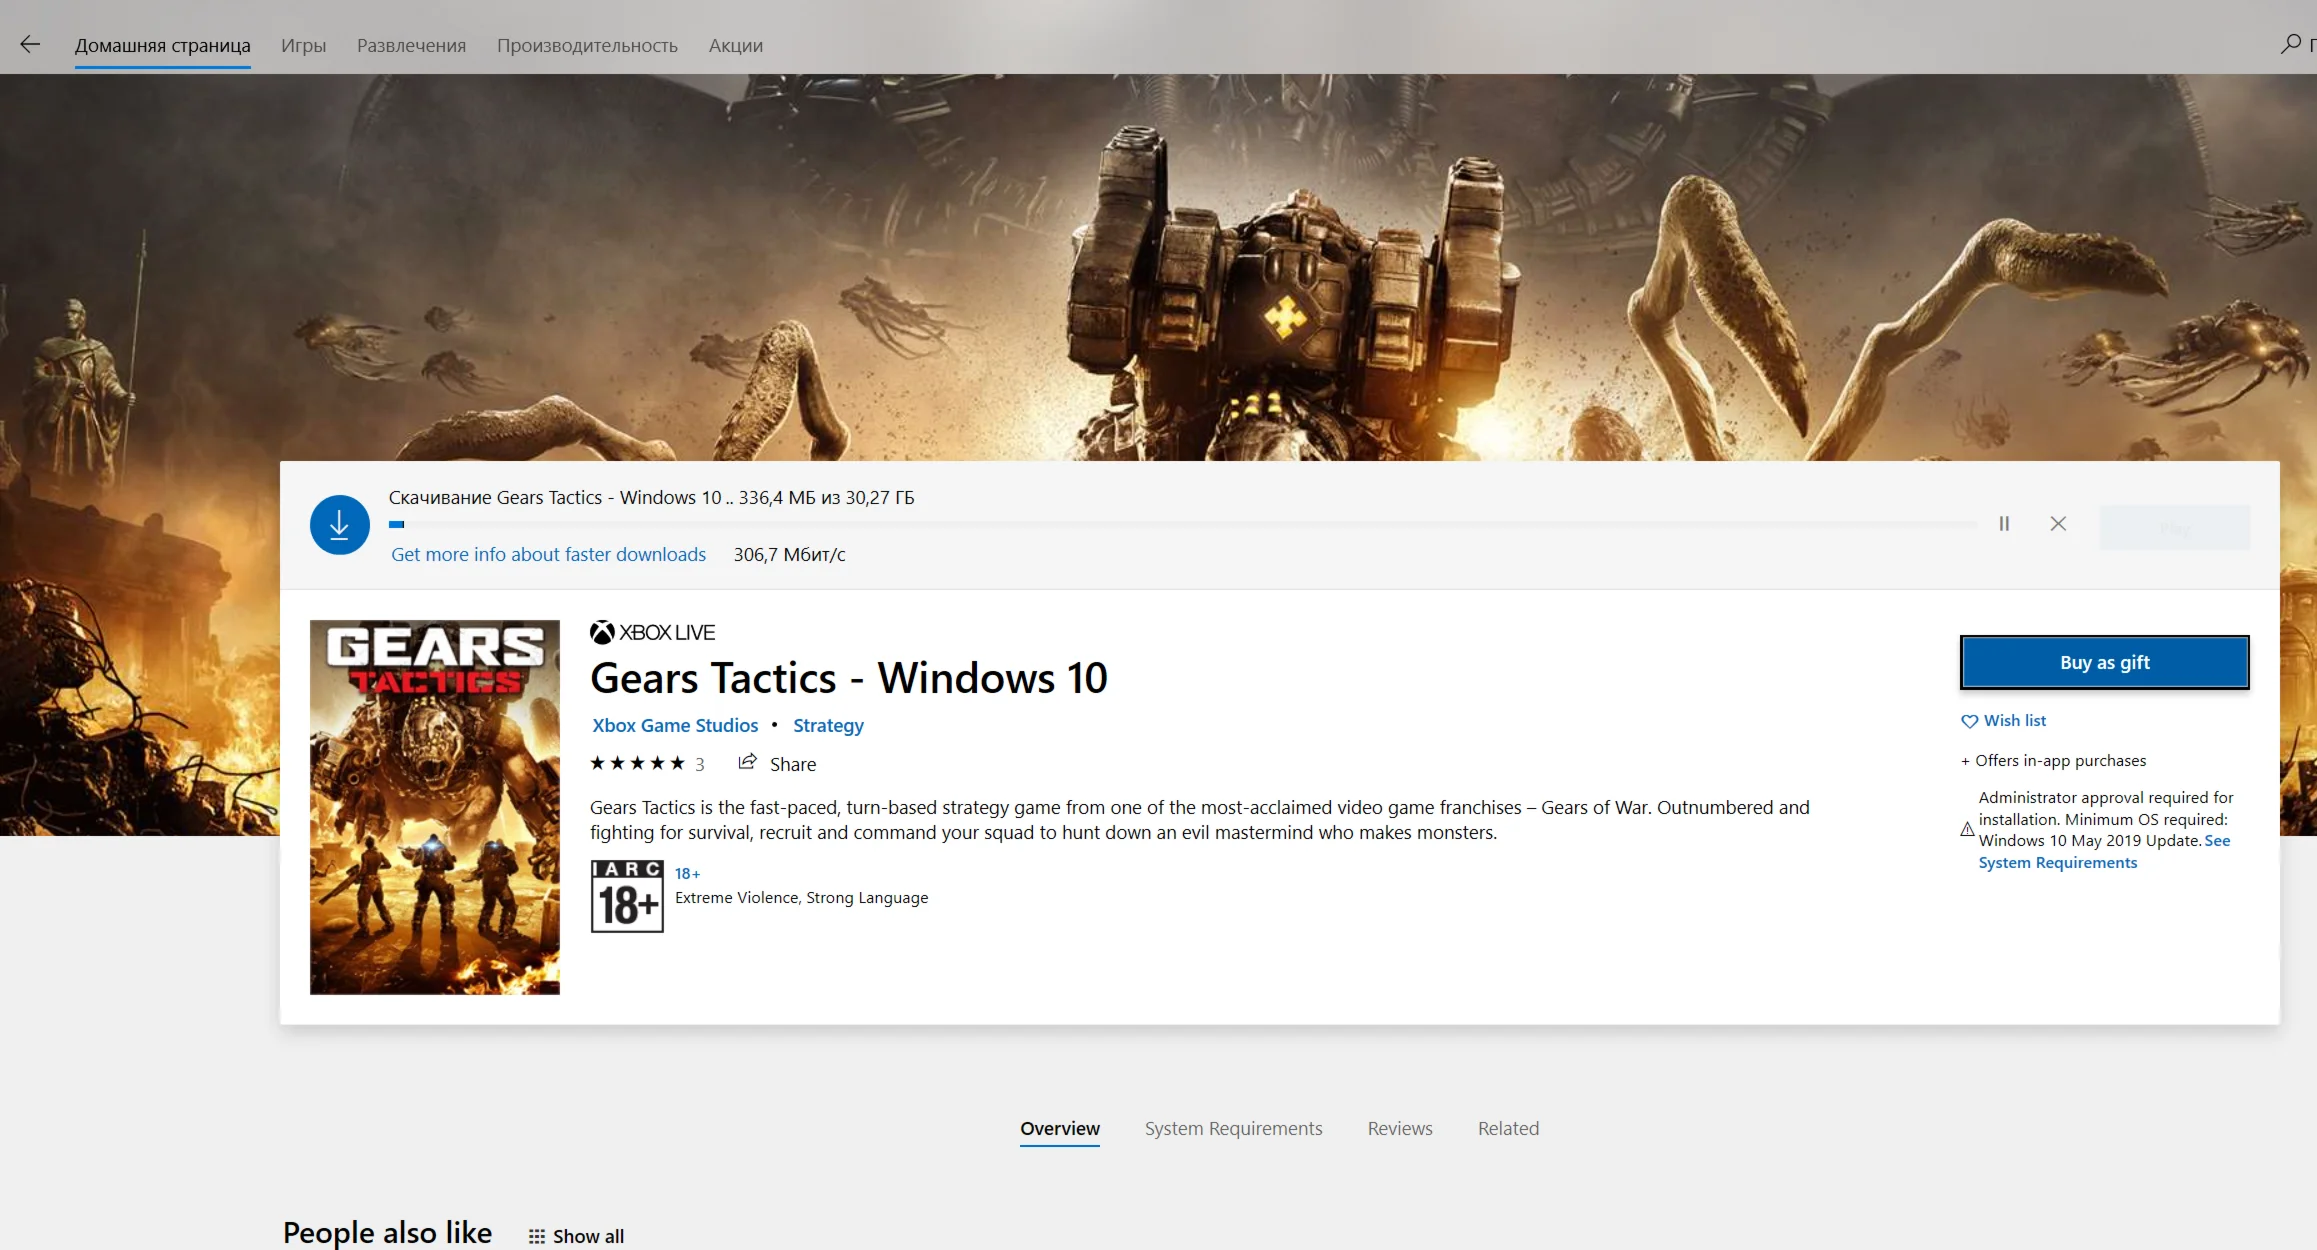Click Show all next to People also like
Image resolution: width=2317 pixels, height=1250 pixels.
[588, 1236]
